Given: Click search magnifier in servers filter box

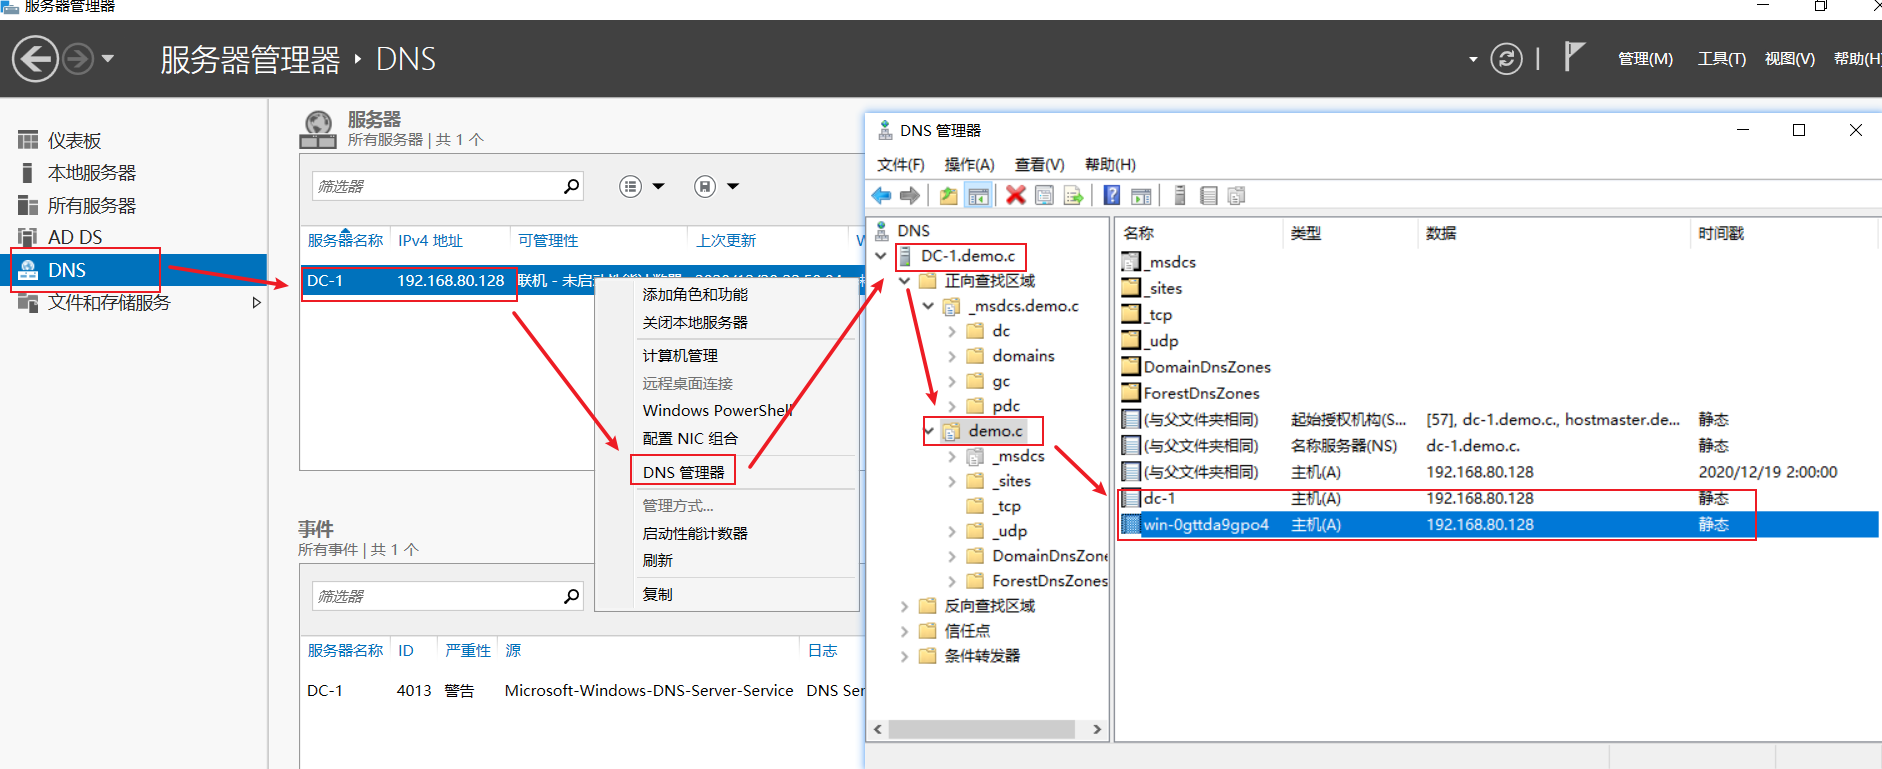Looking at the screenshot, I should (571, 186).
